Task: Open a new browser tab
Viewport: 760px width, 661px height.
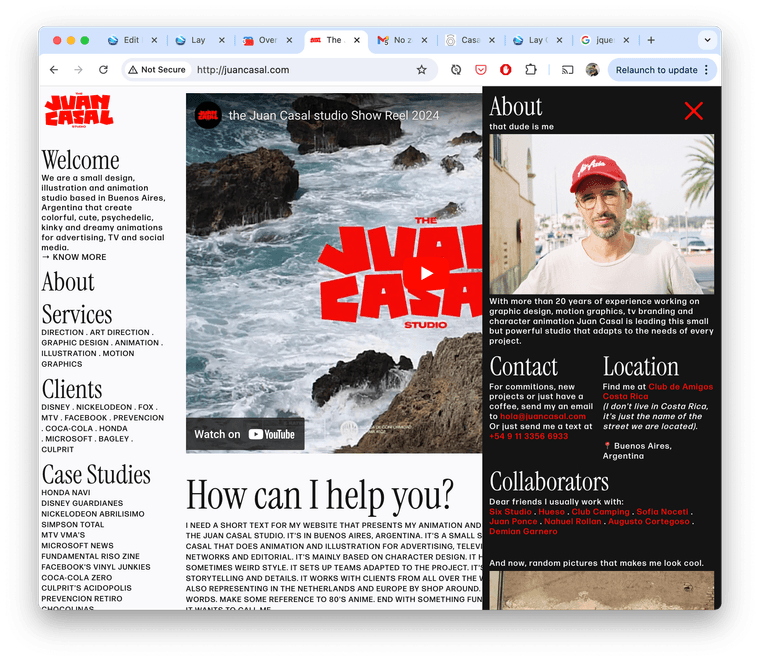Action: point(651,40)
